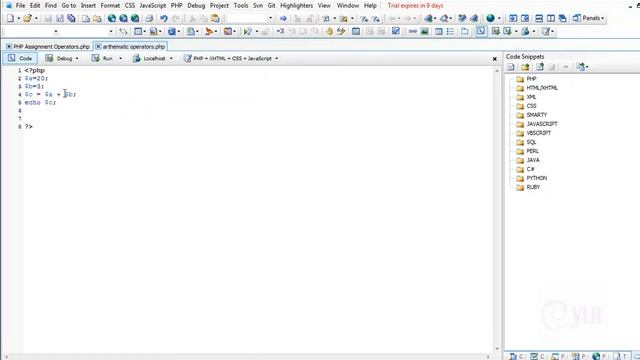This screenshot has height=360, width=640.
Task: Click the insert list icon
Action: coord(450,31)
